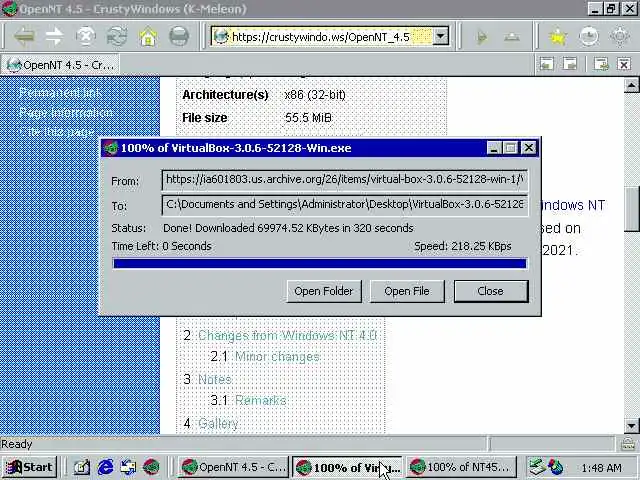Click the From URL field
Image resolution: width=640 pixels, height=480 pixels.
click(x=344, y=180)
